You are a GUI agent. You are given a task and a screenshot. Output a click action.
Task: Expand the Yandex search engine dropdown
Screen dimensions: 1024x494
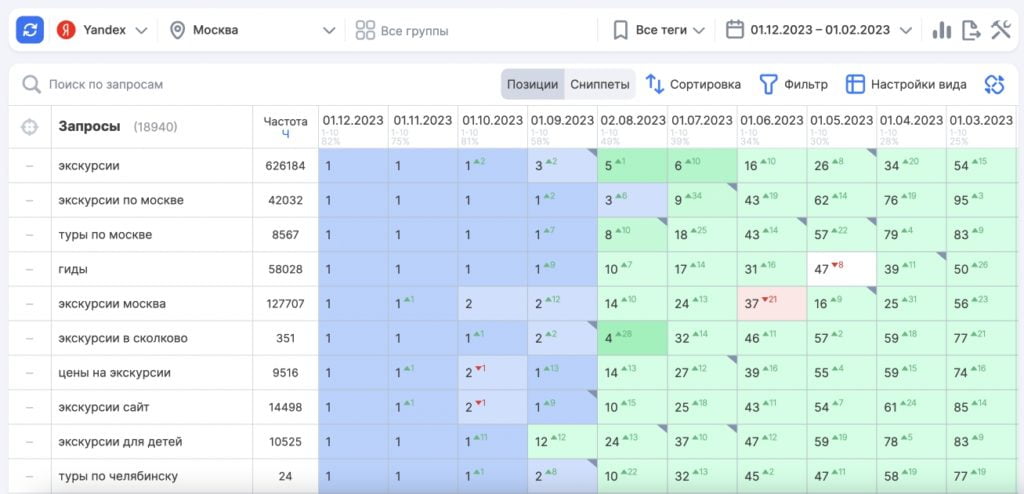[102, 30]
